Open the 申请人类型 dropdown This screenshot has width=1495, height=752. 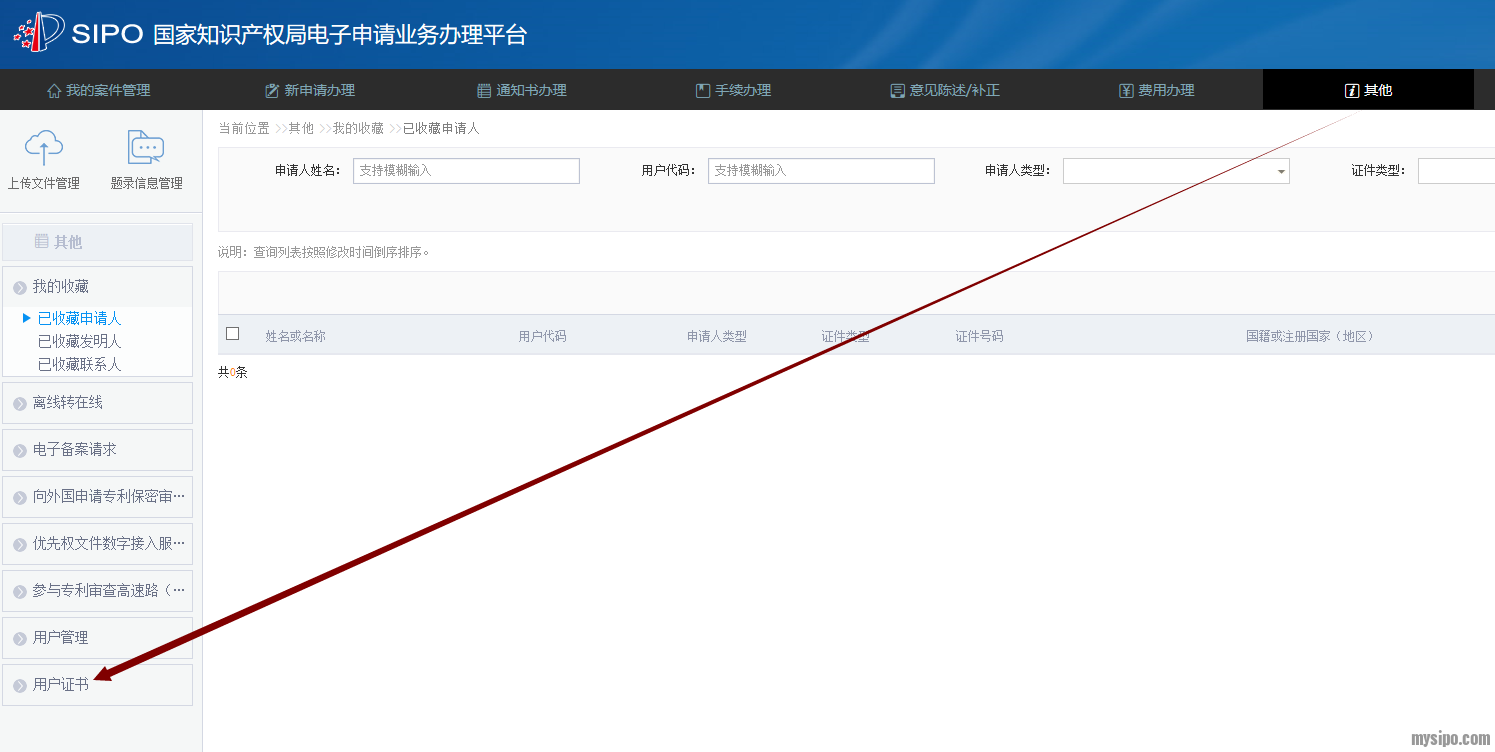point(1176,171)
